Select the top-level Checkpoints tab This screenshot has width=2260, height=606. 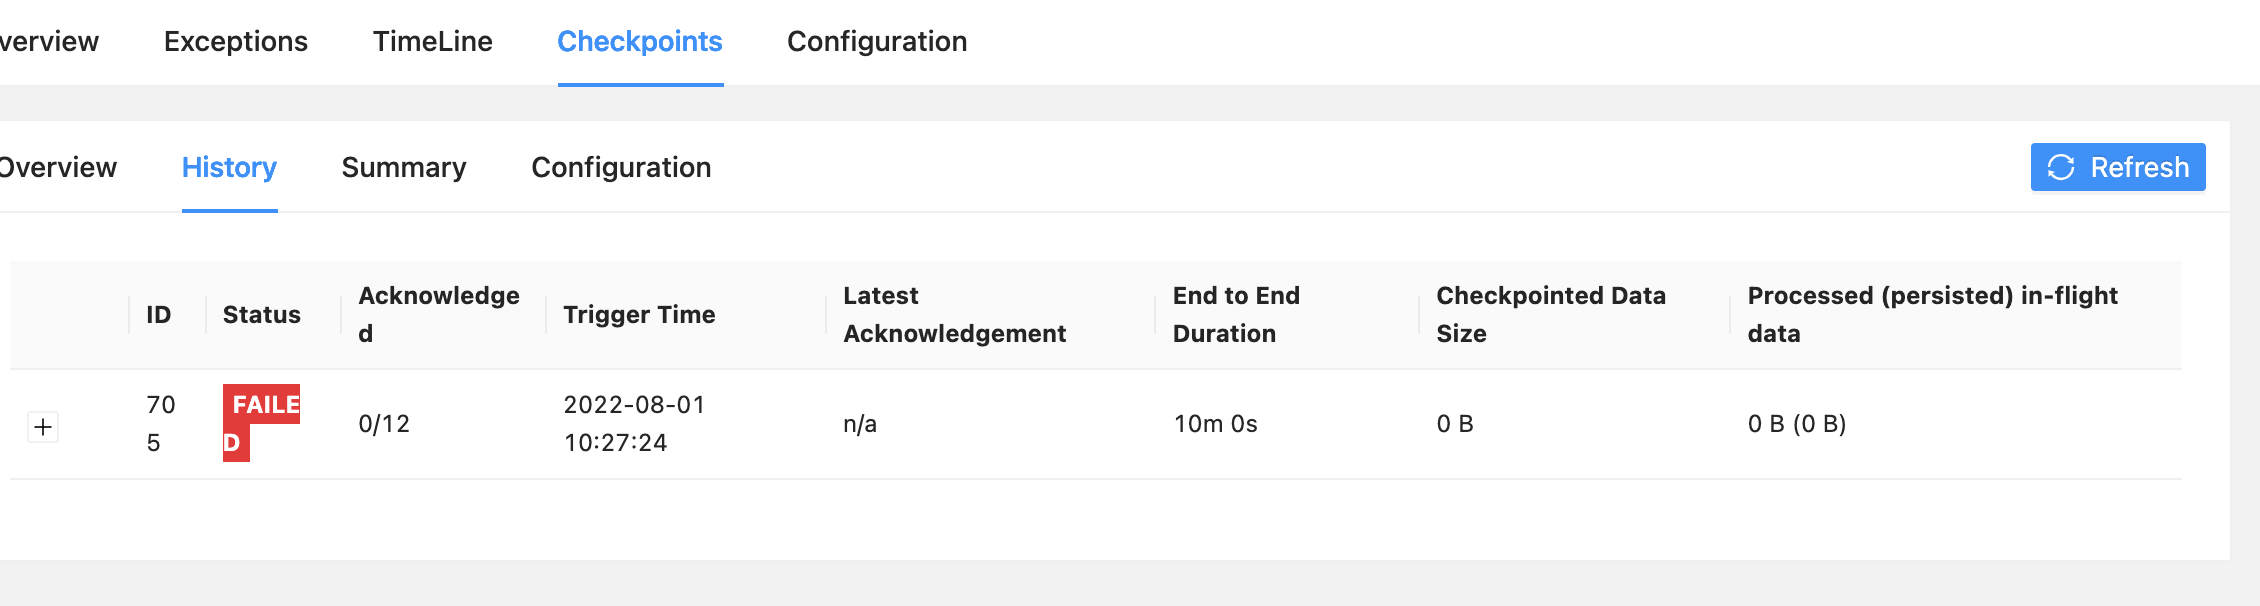(640, 41)
